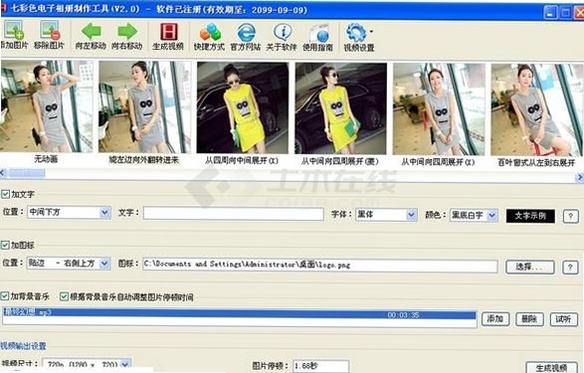Open 使用指南 user guide icon
This screenshot has width=584, height=373.
[319, 34]
